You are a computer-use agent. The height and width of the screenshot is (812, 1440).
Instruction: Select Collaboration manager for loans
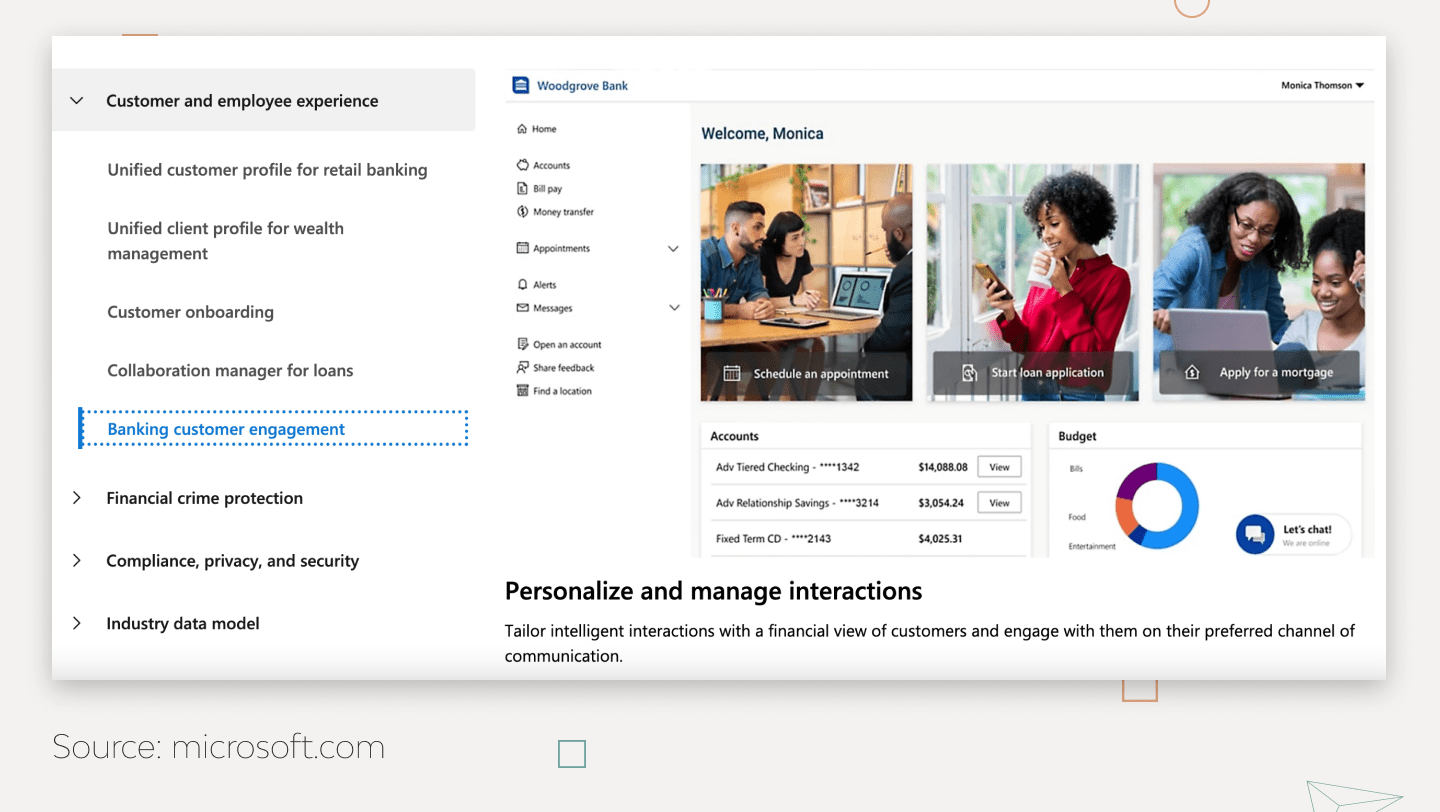230,370
